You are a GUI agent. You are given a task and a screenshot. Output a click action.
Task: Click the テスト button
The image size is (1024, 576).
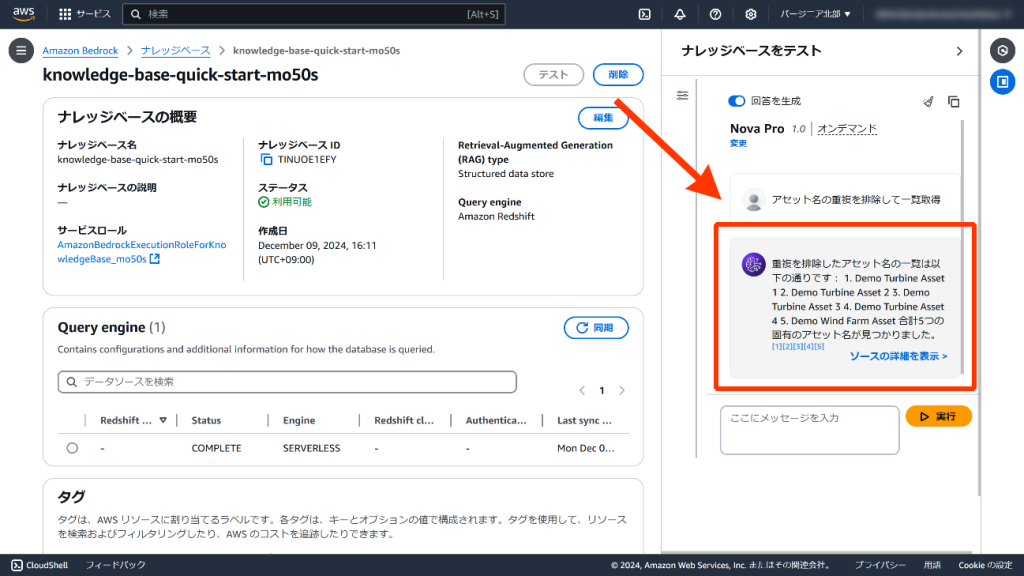tap(554, 74)
